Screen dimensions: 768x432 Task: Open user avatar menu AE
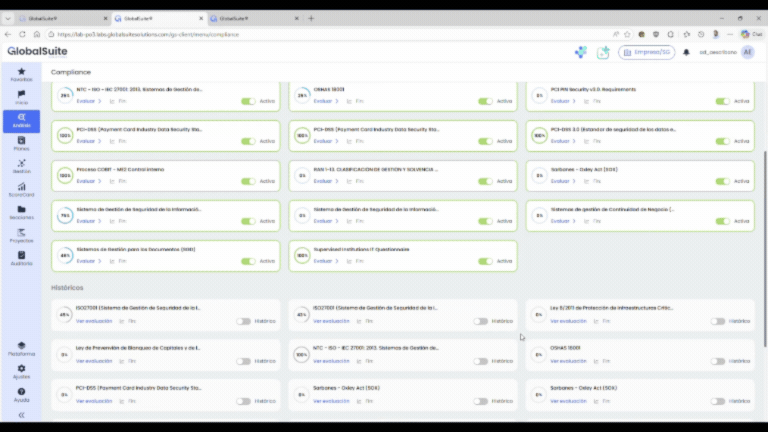[747, 52]
